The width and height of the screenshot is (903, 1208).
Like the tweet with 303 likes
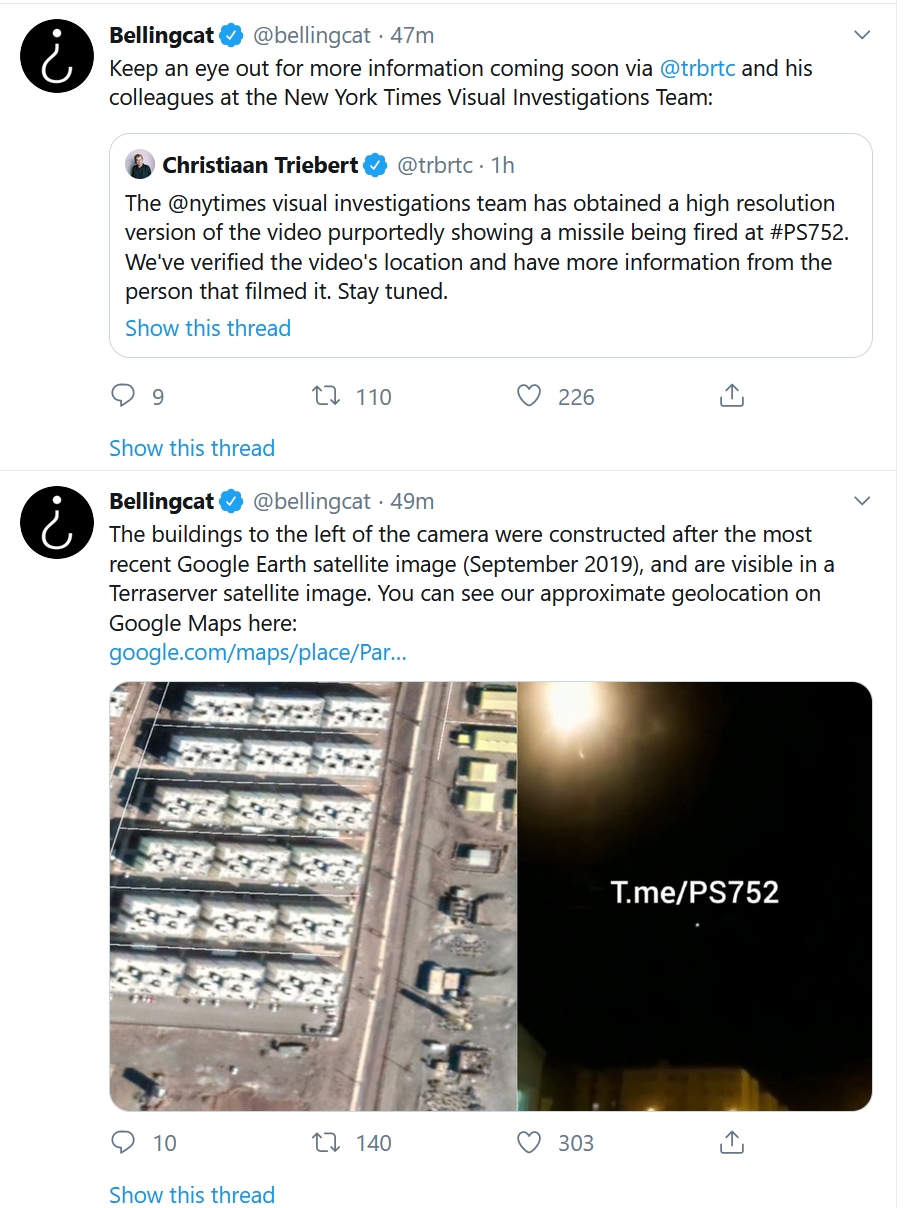(x=529, y=1142)
